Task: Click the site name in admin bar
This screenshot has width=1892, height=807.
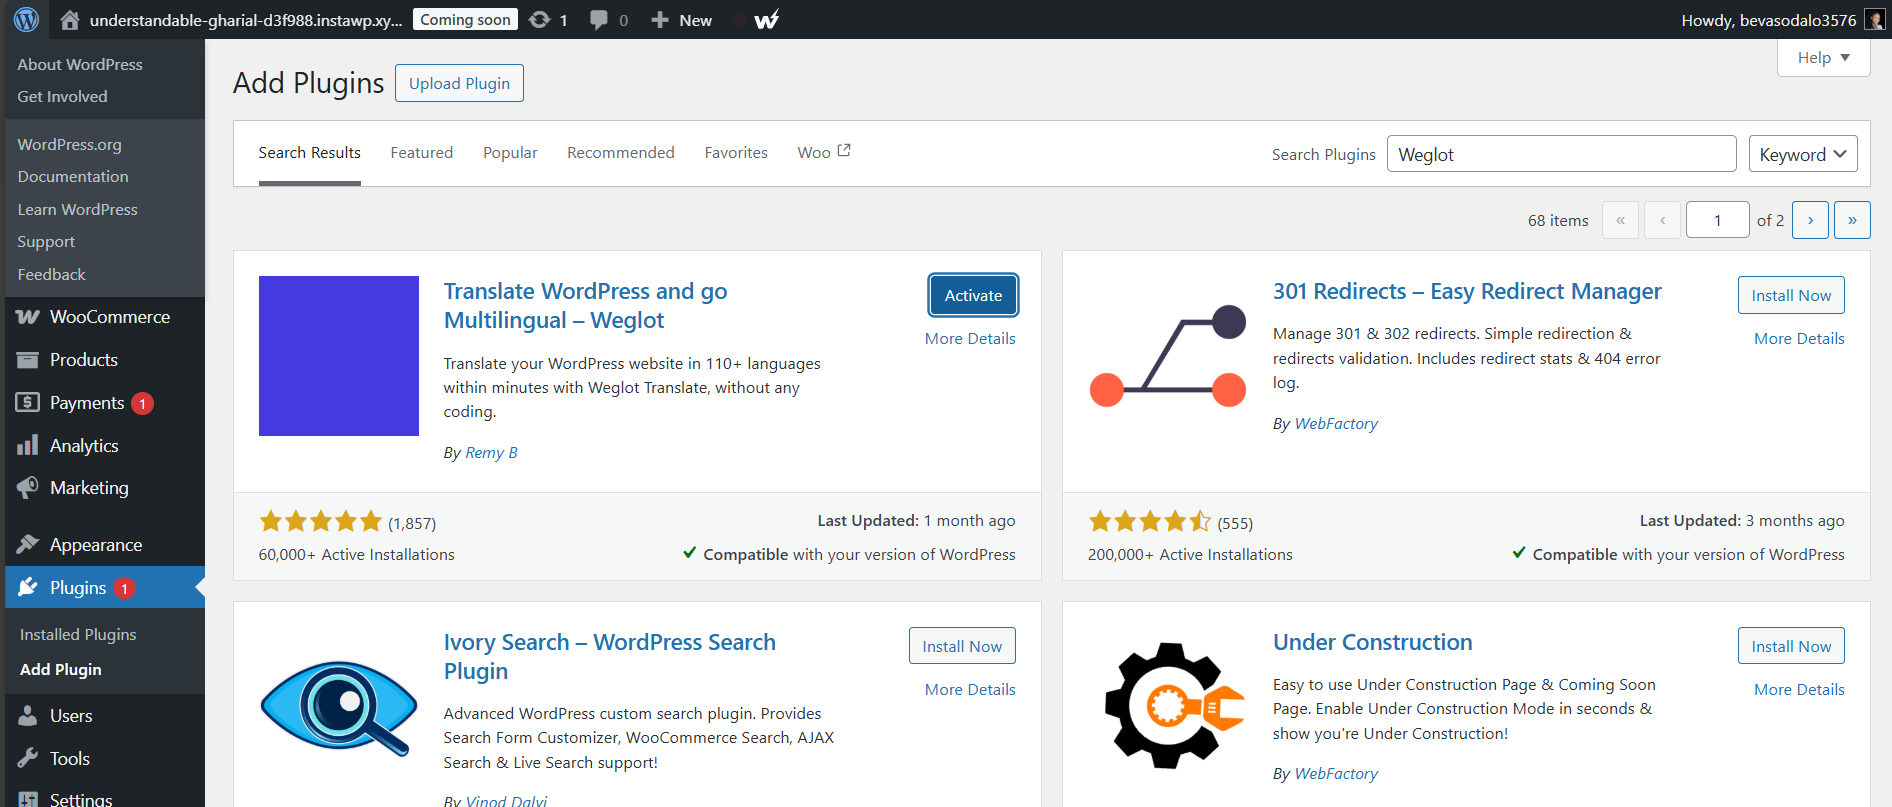Action: 246,20
